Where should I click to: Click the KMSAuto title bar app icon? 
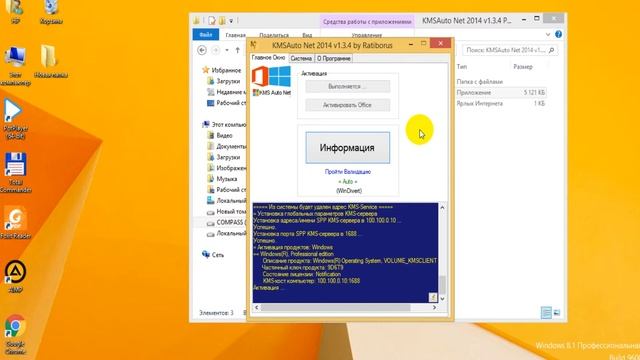click(x=253, y=44)
